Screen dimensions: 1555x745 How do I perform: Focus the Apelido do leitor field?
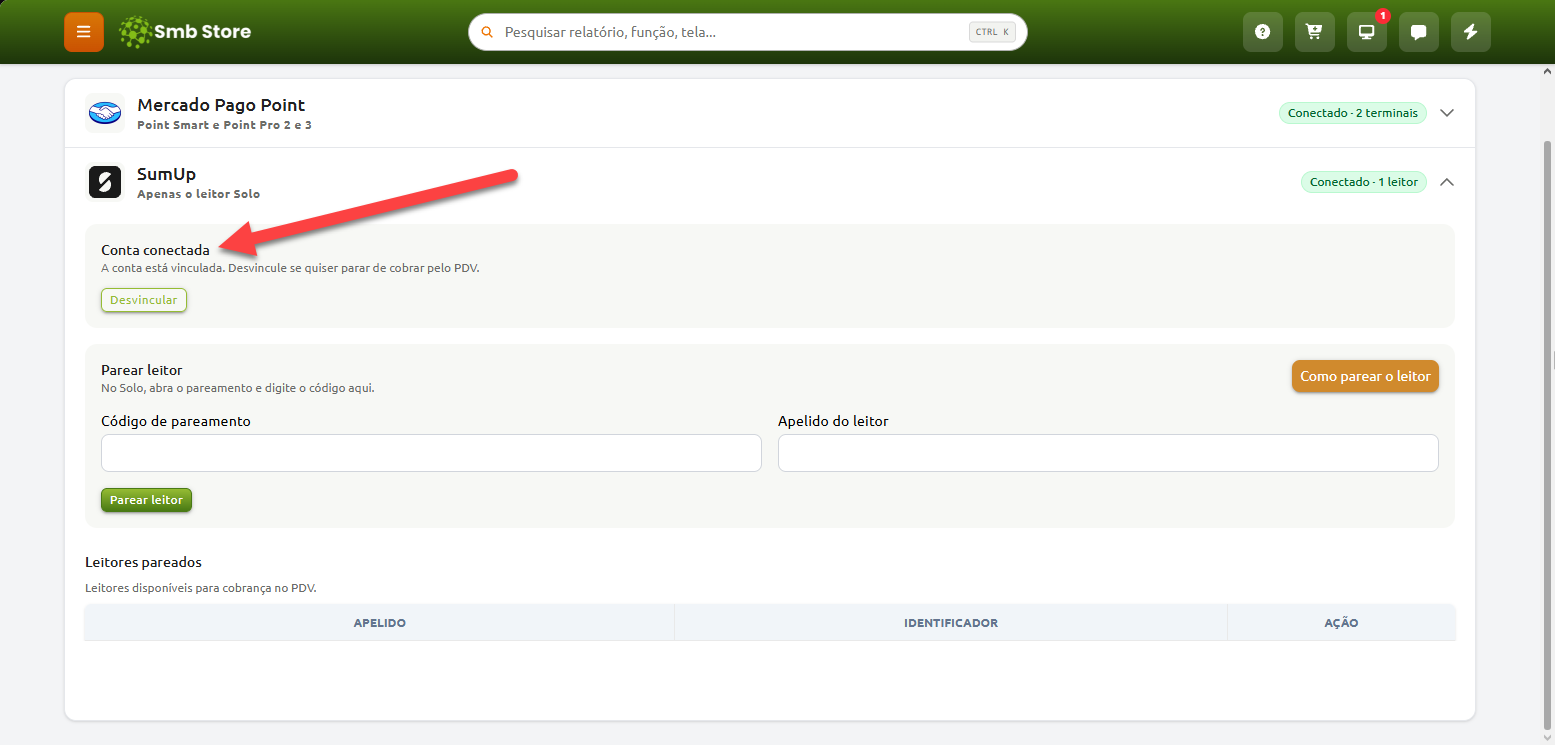pos(1108,453)
